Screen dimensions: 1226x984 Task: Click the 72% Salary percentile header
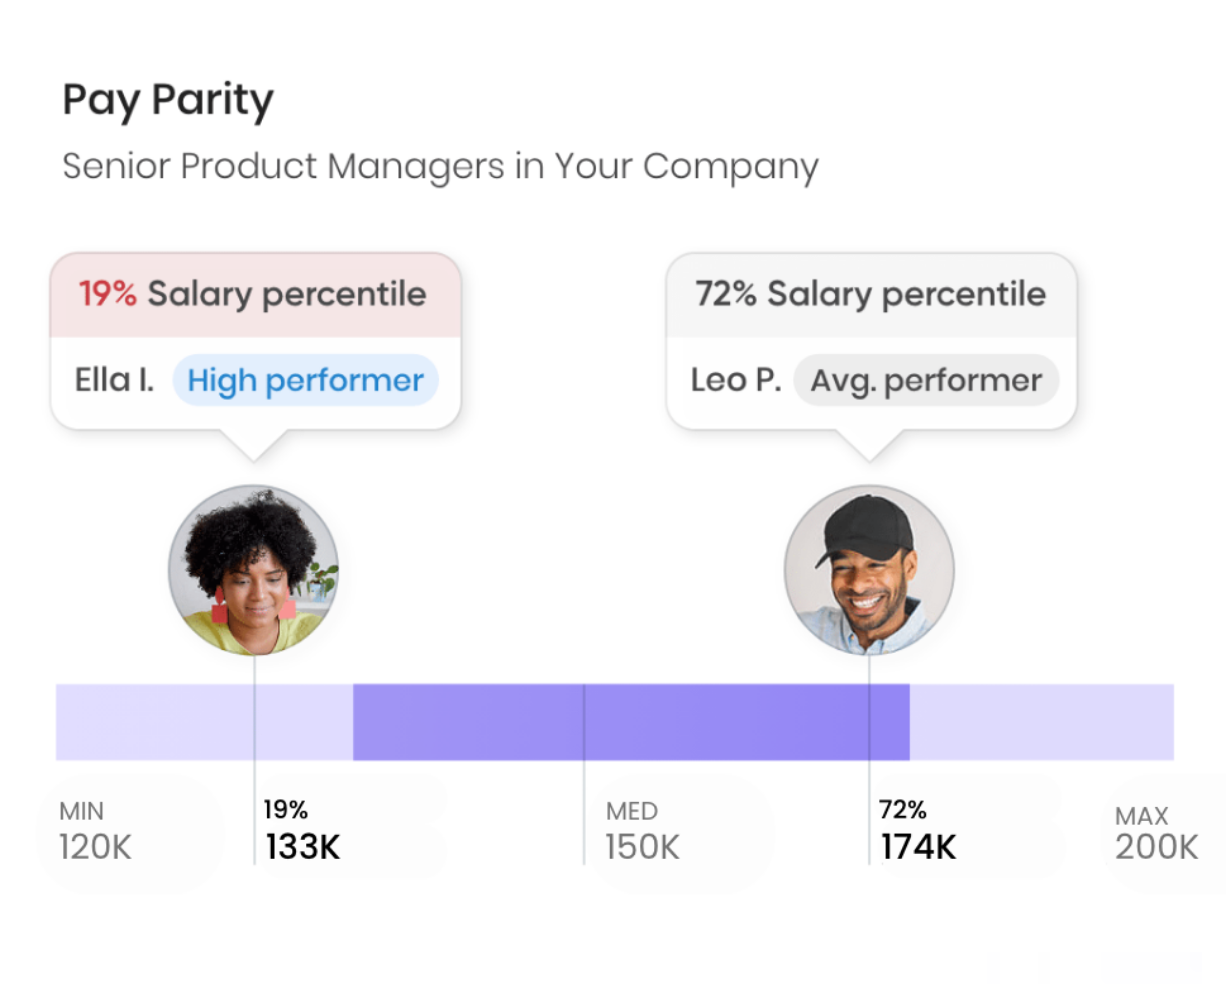point(871,294)
